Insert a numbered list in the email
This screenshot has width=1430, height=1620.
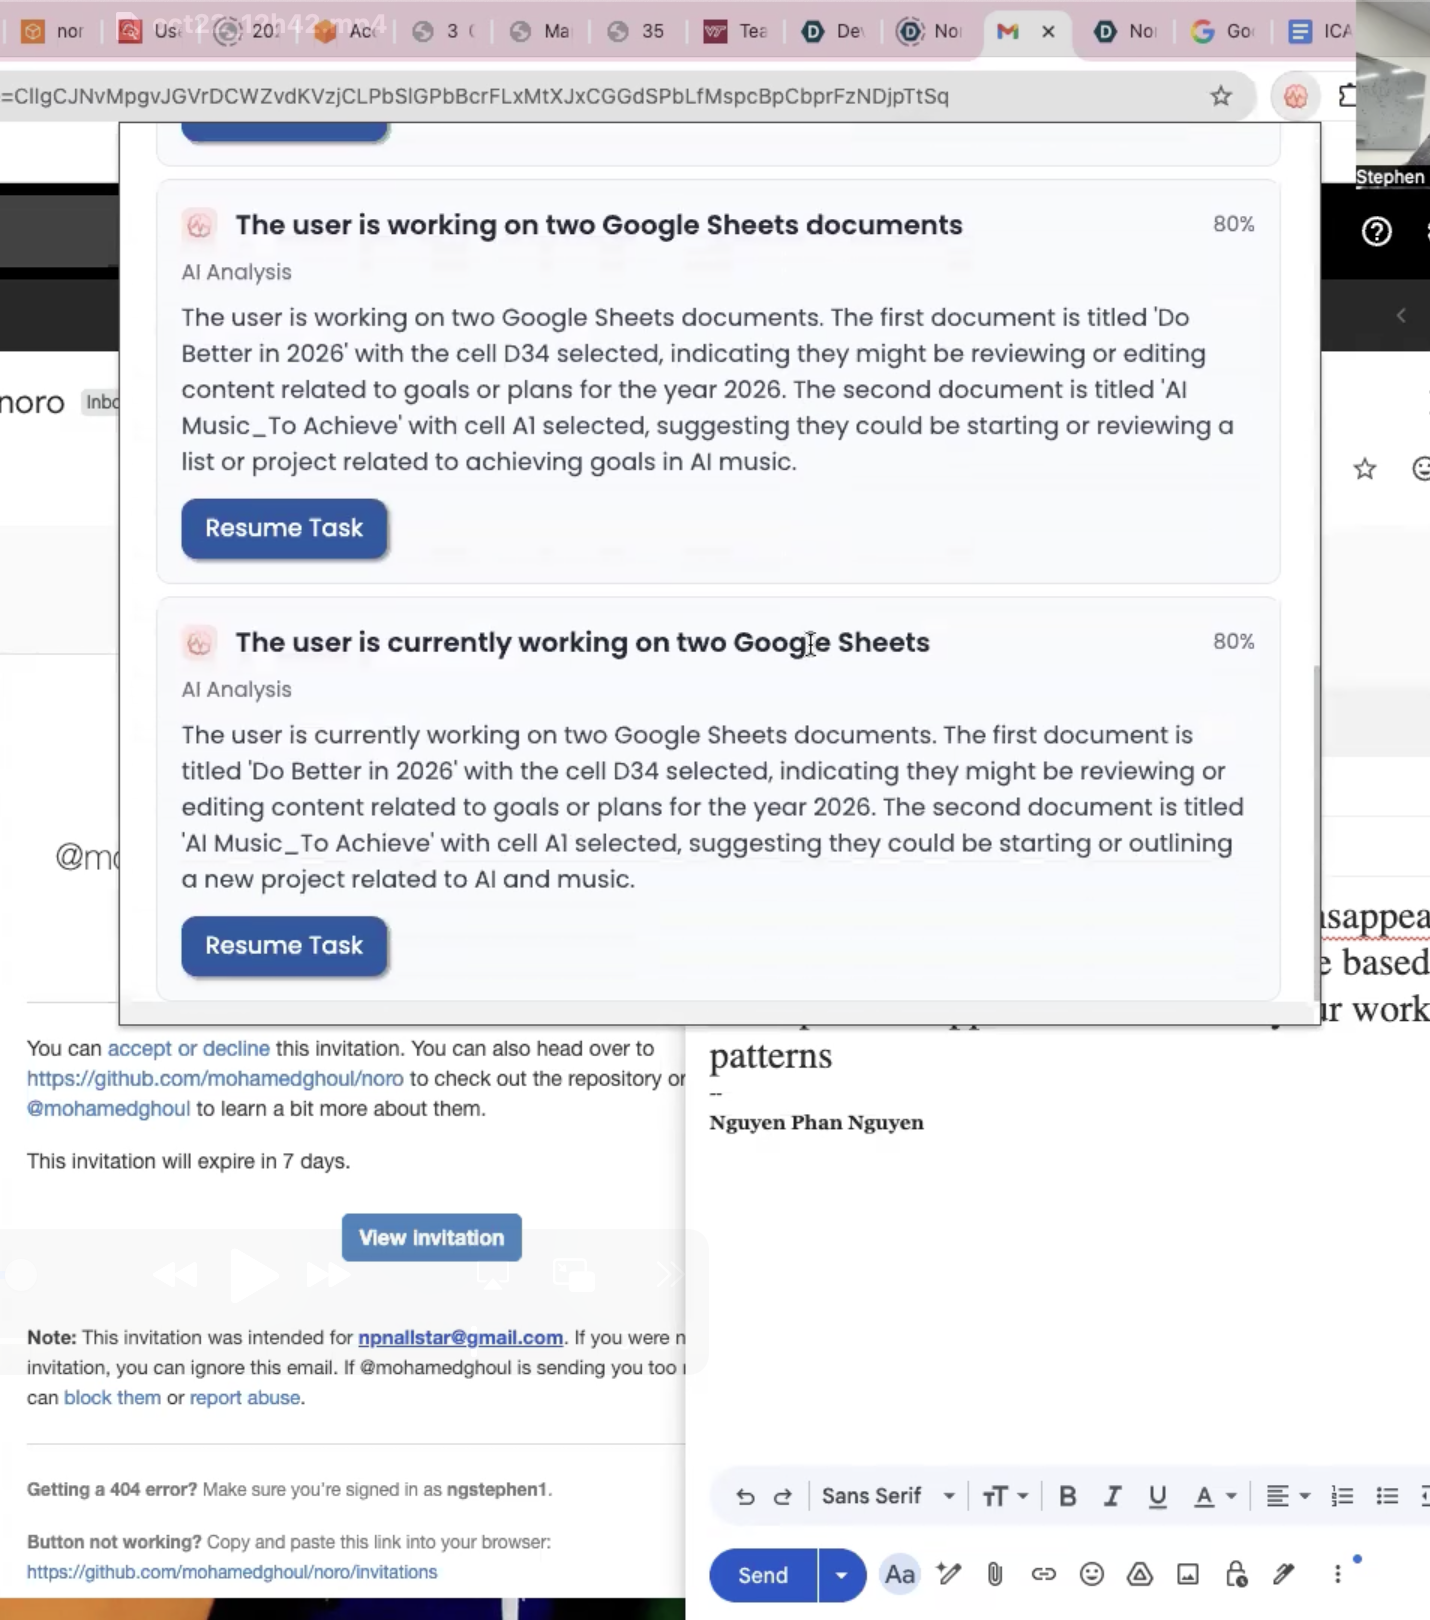click(1342, 1496)
